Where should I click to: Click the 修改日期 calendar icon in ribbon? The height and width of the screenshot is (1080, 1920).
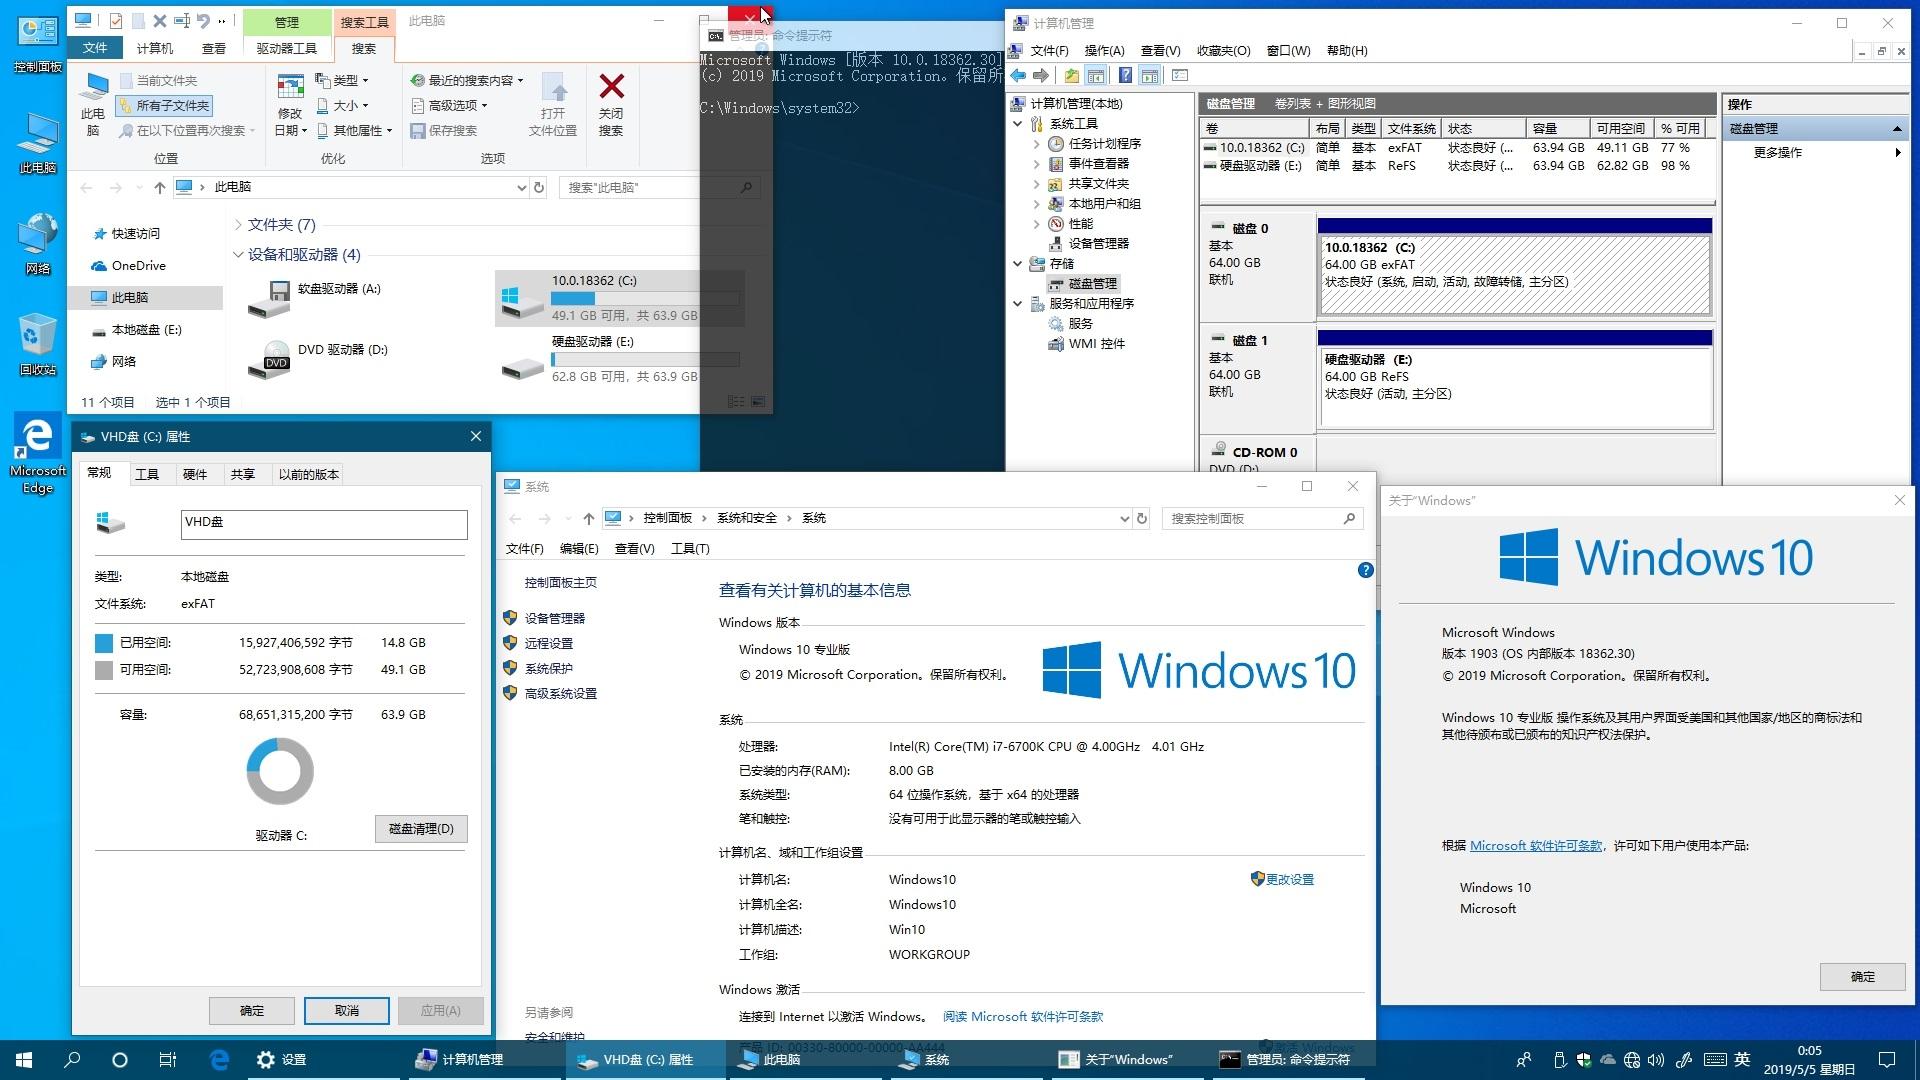pos(290,87)
